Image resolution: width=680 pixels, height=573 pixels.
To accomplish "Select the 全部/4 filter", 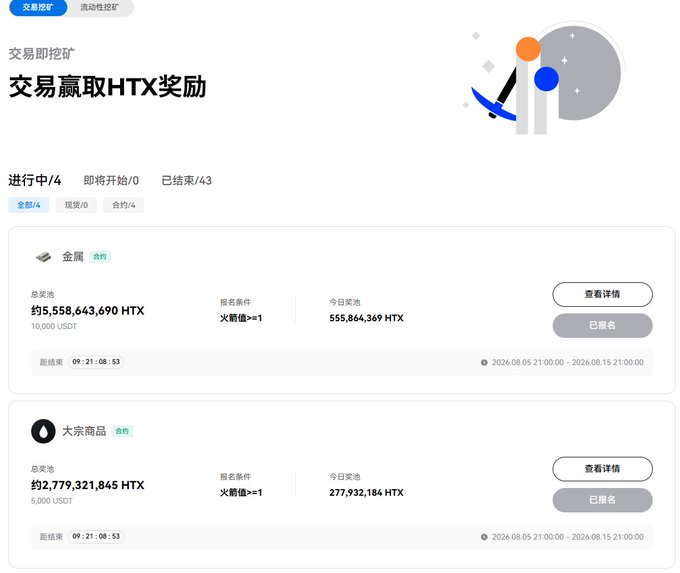I will [x=29, y=205].
